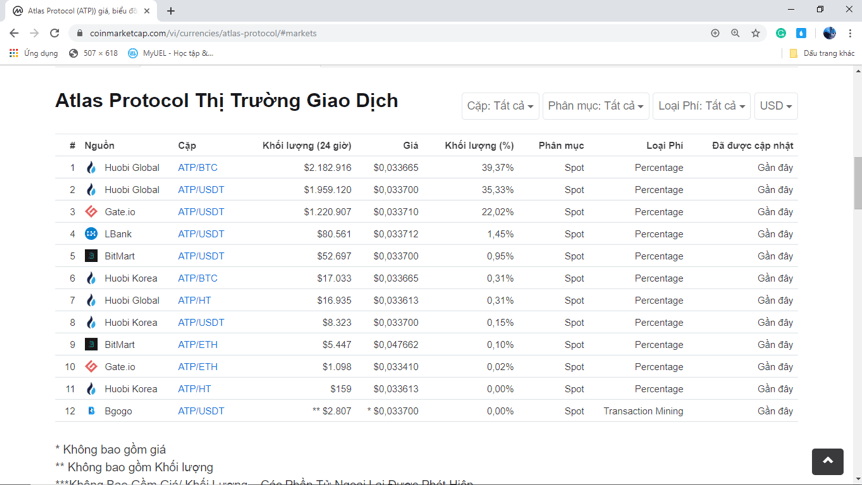The height and width of the screenshot is (485, 862).
Task: Open the Ứng dụng apps shortcut
Action: coord(33,53)
